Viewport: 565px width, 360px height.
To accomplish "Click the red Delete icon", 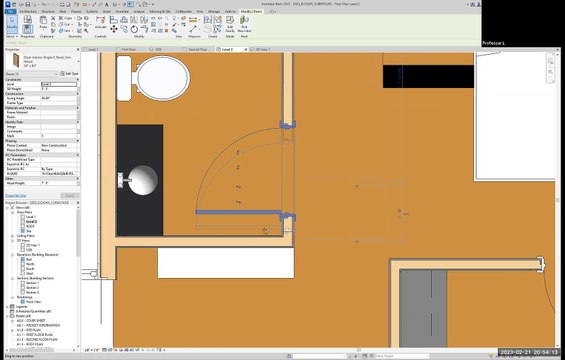I will [x=166, y=31].
